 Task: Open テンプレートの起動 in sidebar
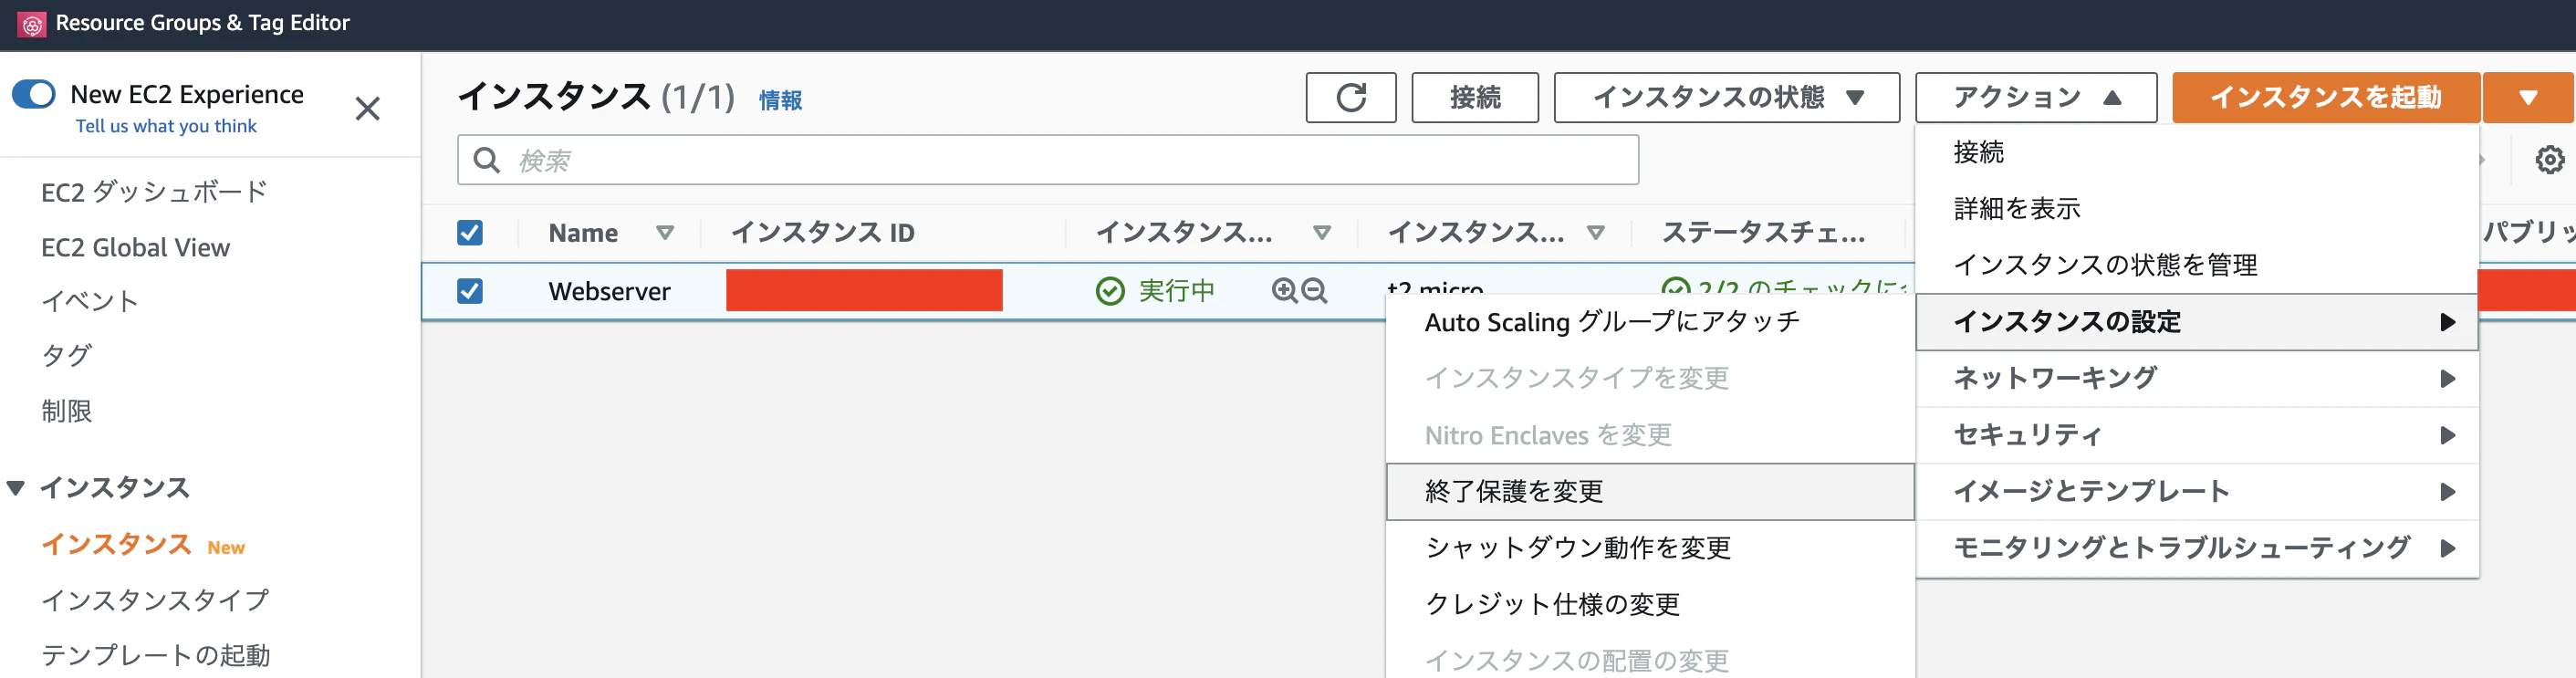[x=155, y=655]
